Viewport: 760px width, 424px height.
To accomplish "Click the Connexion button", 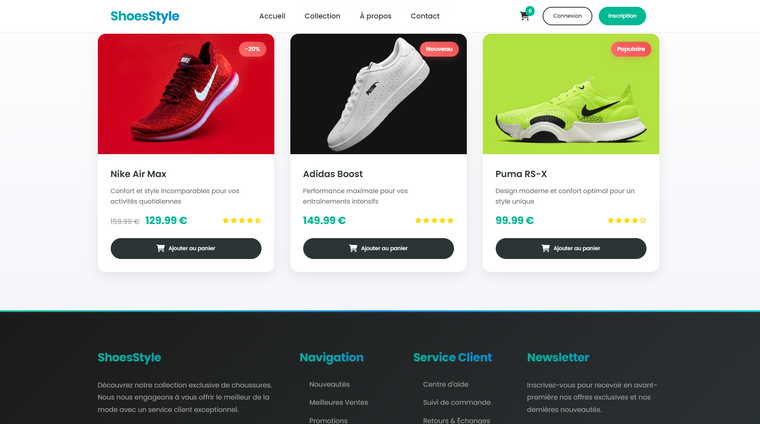I will pos(567,16).
